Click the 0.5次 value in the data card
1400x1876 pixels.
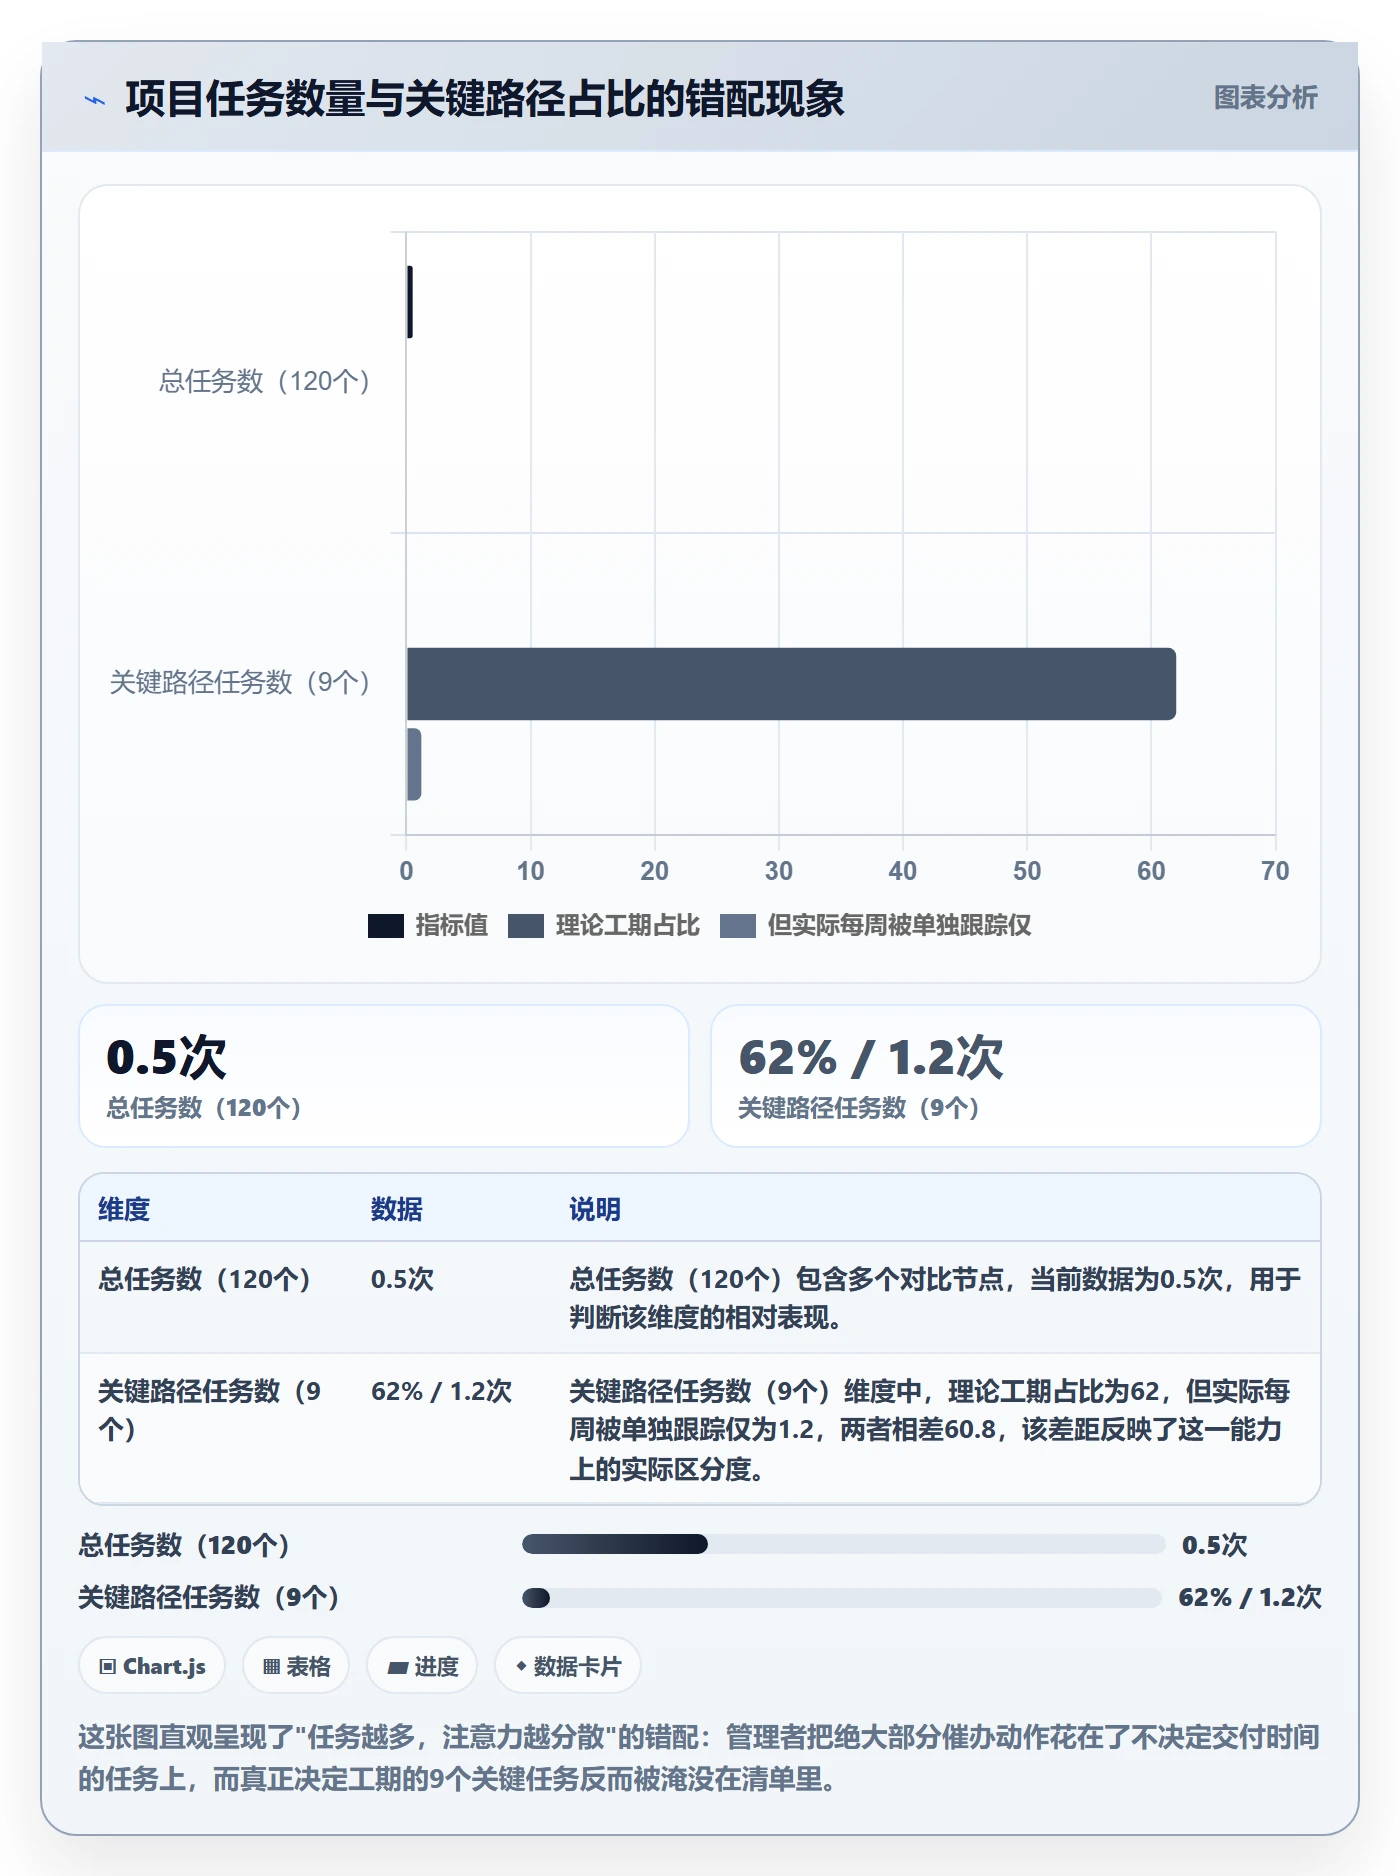(x=166, y=1058)
